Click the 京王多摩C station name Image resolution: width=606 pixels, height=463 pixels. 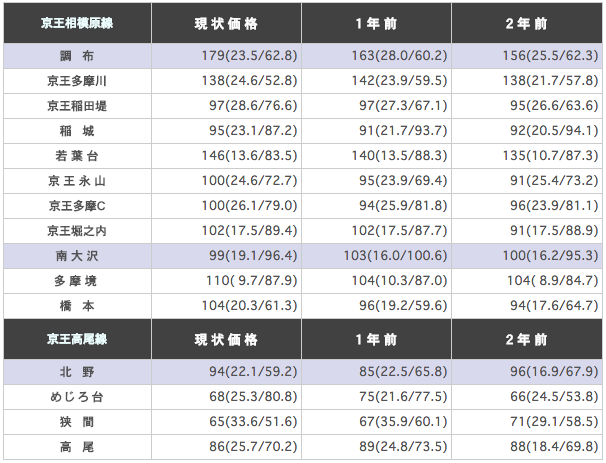point(77,206)
